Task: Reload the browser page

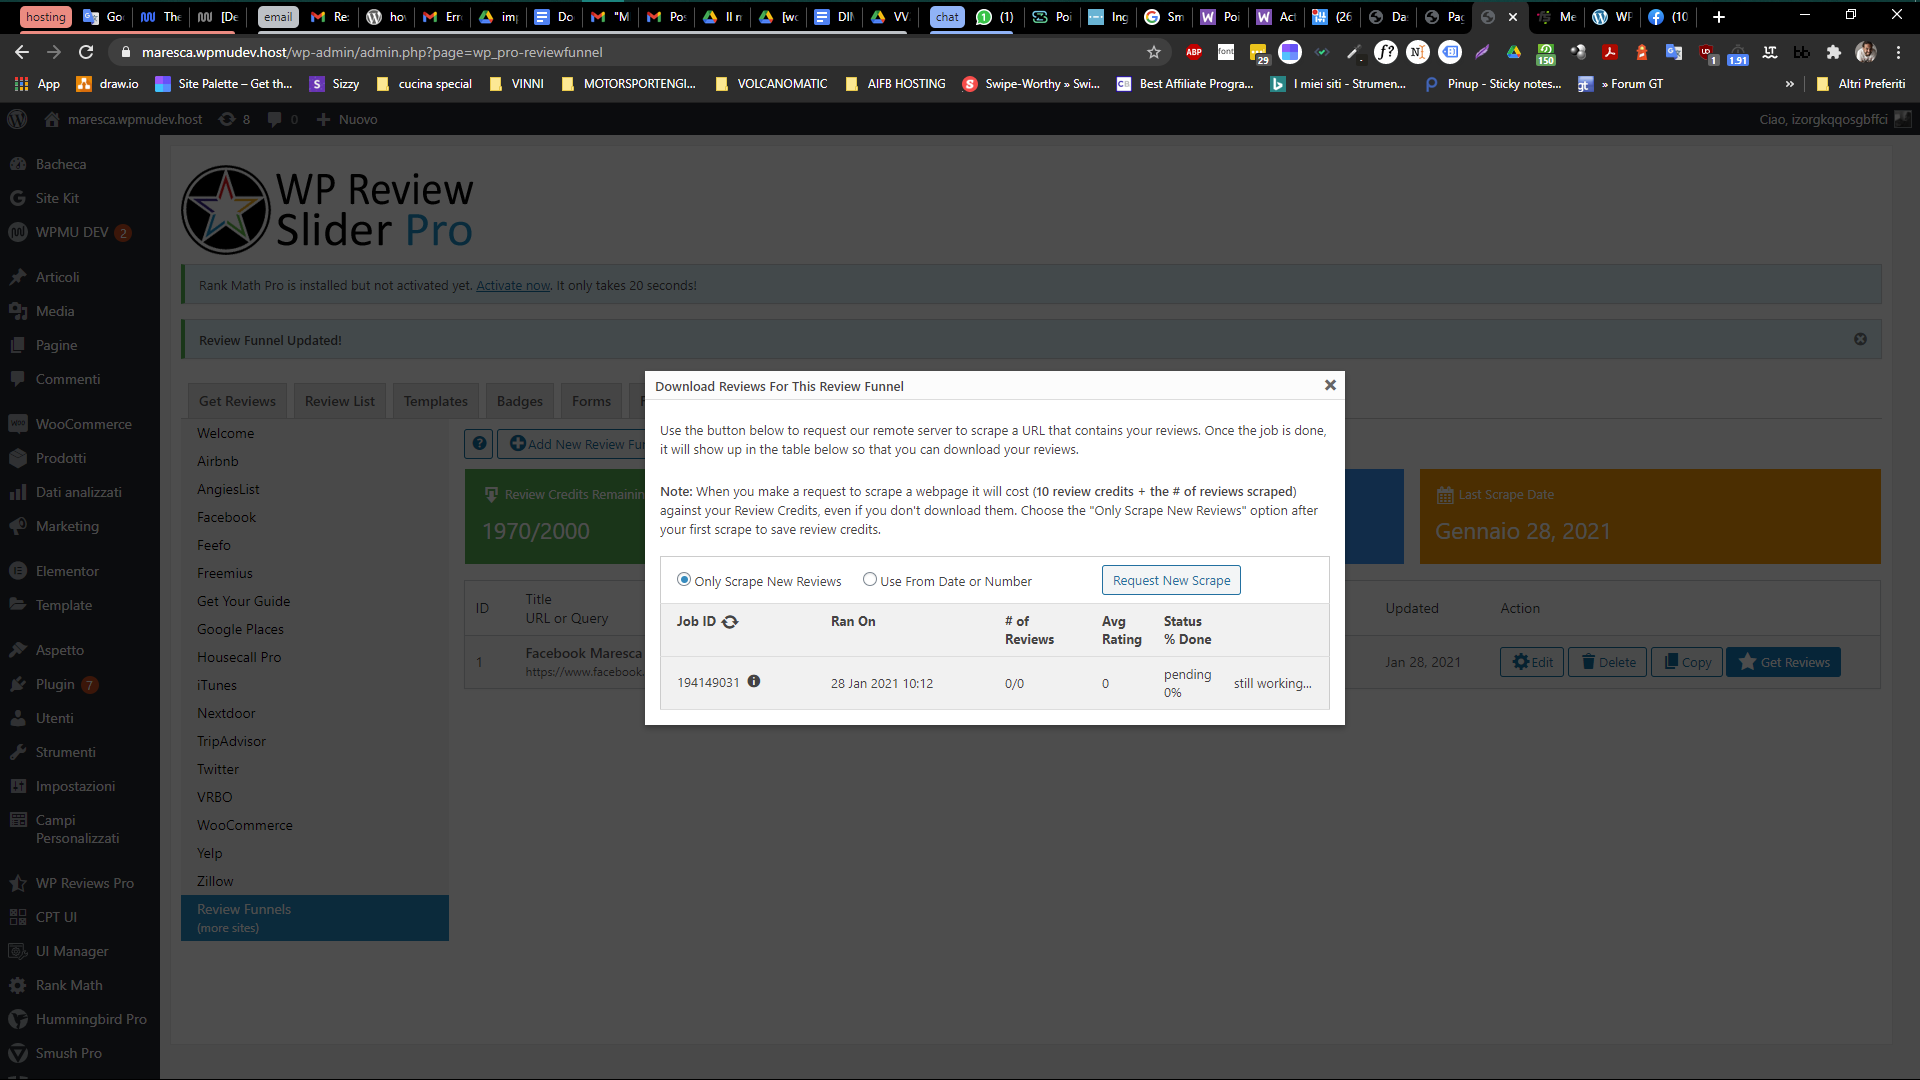Action: [x=86, y=52]
